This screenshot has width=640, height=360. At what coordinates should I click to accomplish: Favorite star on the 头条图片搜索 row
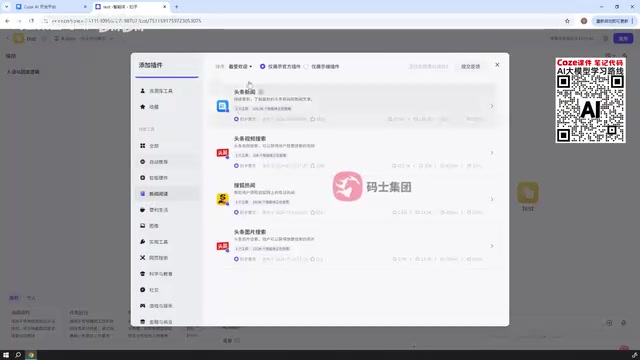313,259
